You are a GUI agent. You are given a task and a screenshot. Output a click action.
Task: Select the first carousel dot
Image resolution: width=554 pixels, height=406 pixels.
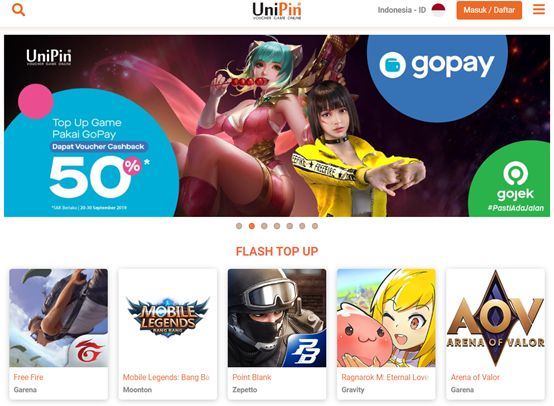tap(239, 226)
